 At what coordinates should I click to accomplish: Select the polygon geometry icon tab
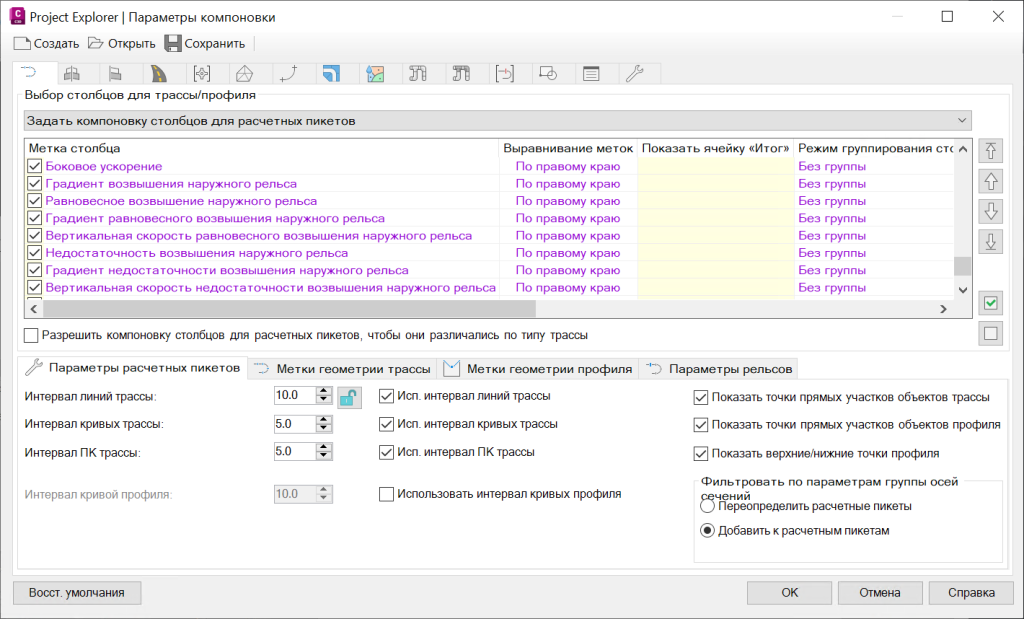click(x=246, y=73)
